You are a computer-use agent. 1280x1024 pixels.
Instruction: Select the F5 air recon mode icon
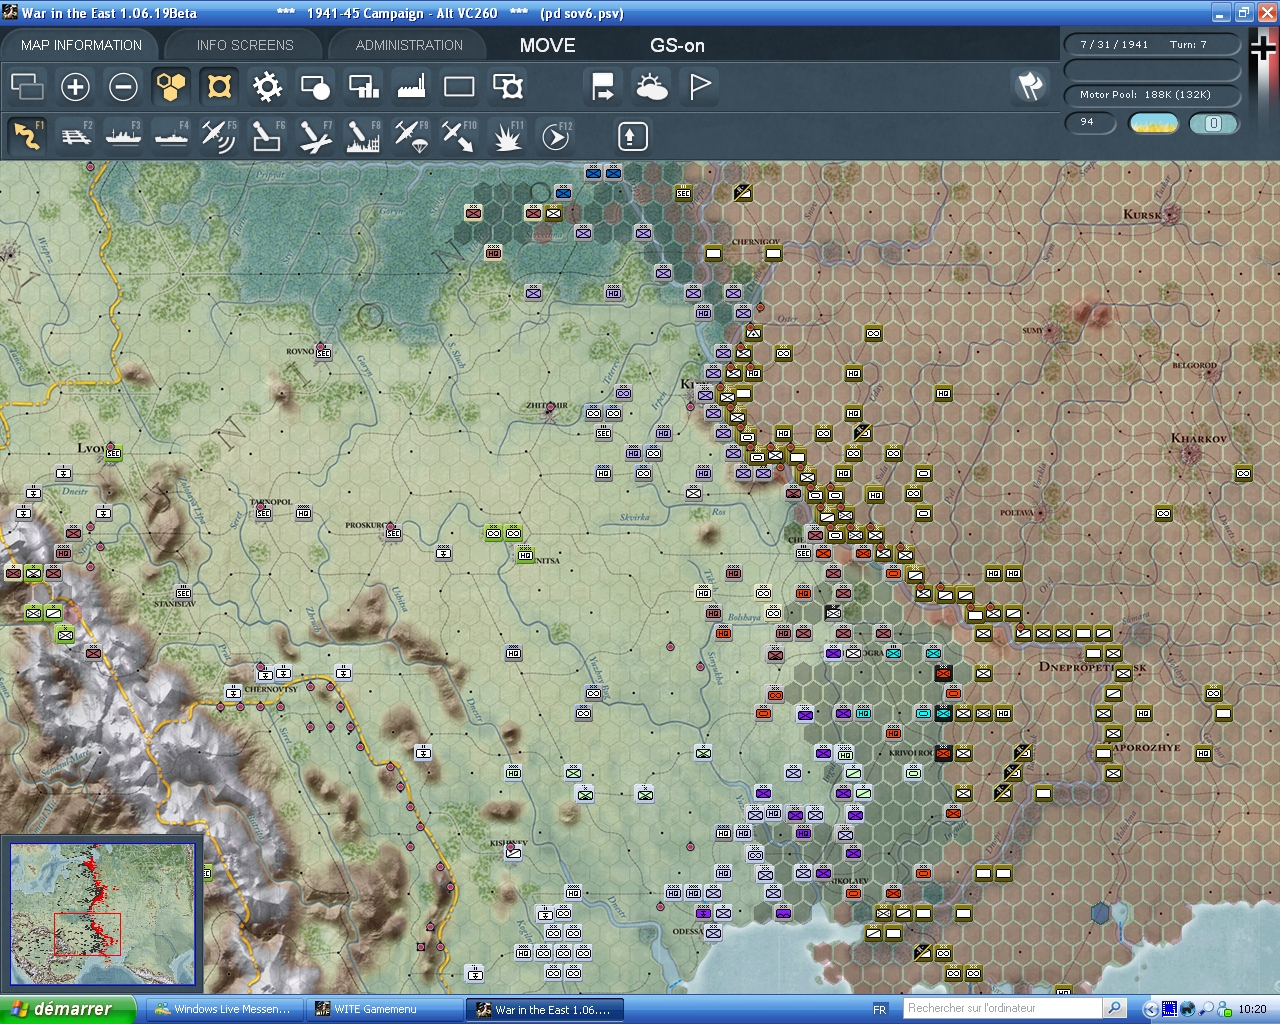(219, 136)
